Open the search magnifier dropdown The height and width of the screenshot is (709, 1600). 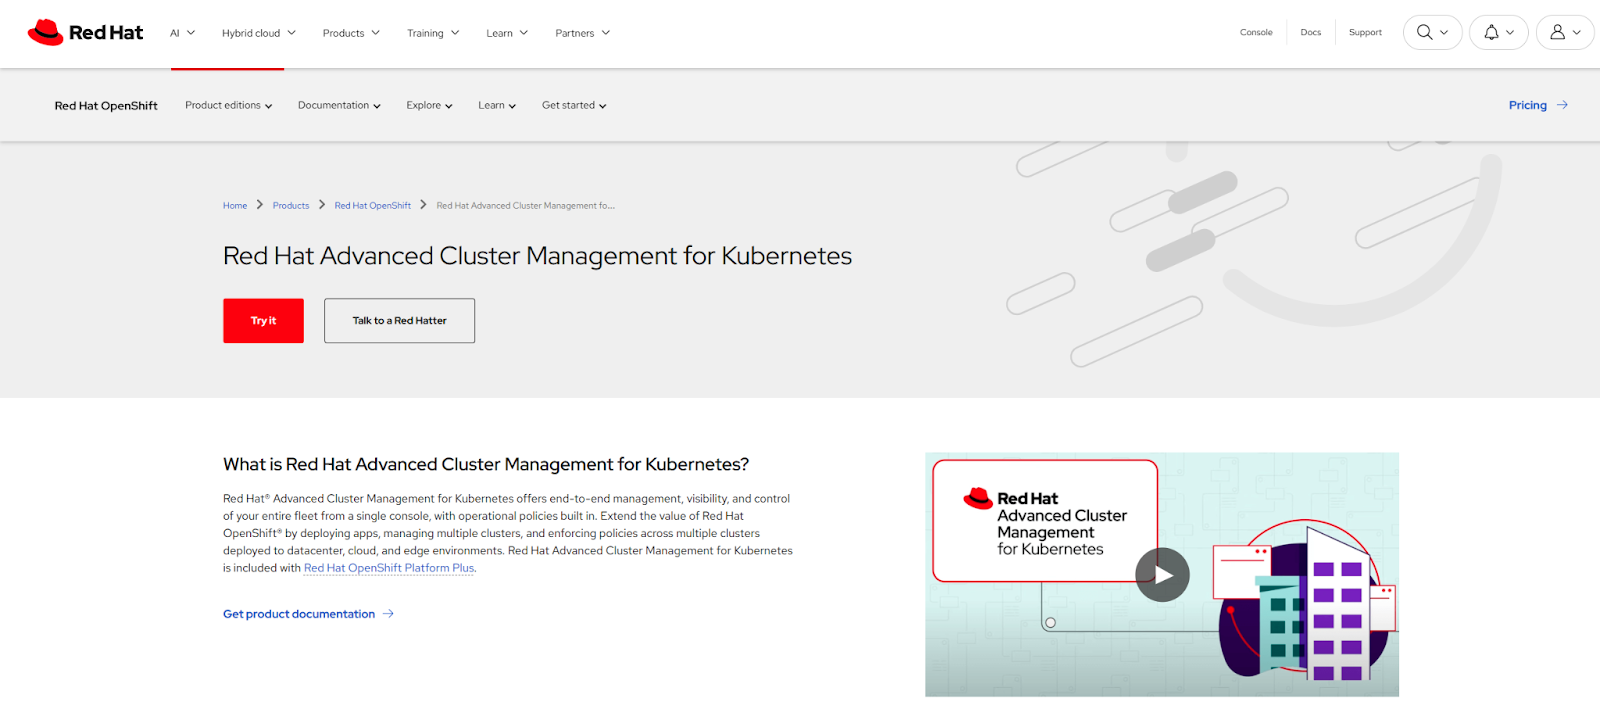click(1432, 32)
